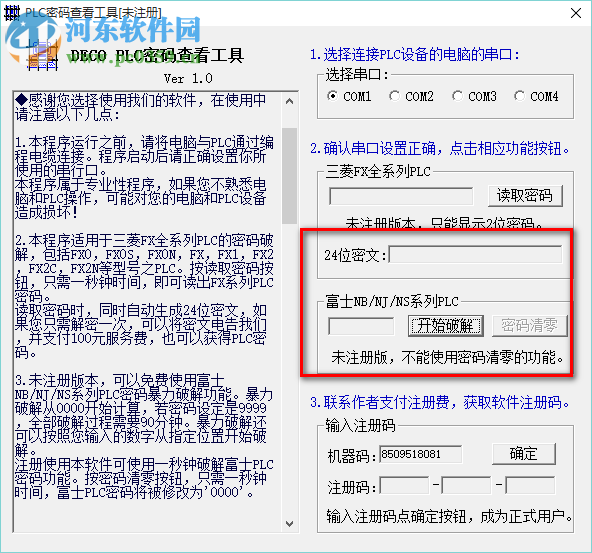Click the 开始破解 button

point(446,326)
